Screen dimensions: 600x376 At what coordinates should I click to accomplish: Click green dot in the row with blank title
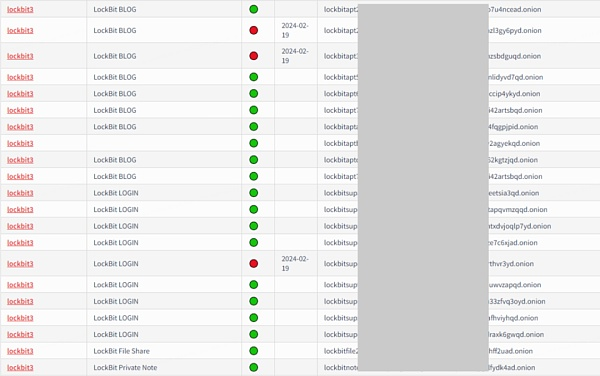click(253, 143)
